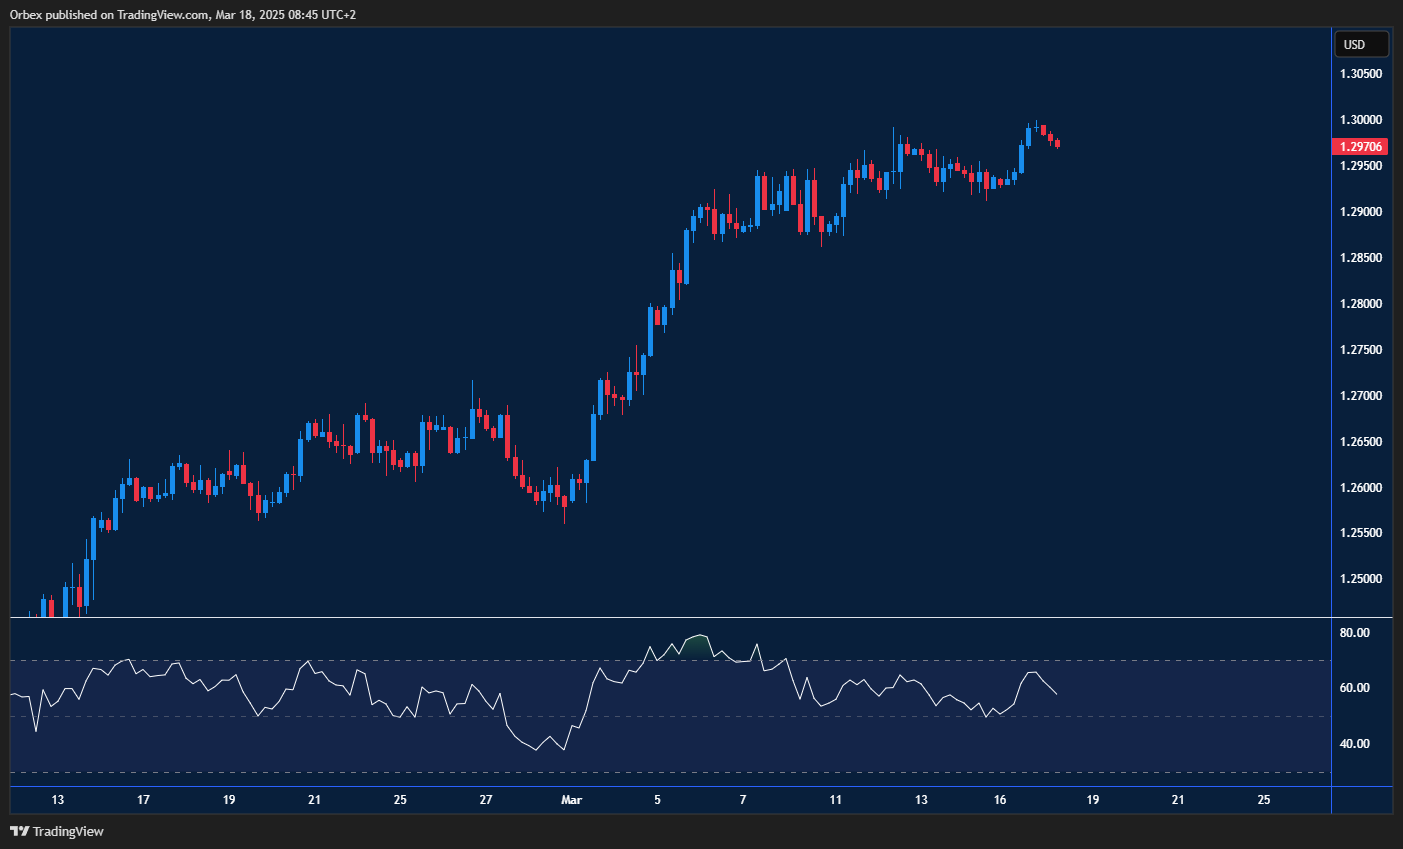Click the red 1.29706 current price label

click(1362, 147)
